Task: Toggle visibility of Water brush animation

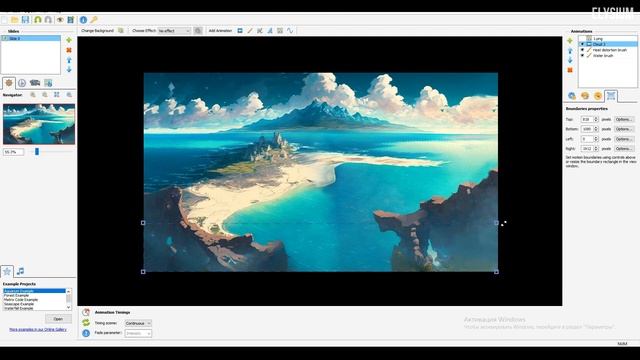Action: 582,56
